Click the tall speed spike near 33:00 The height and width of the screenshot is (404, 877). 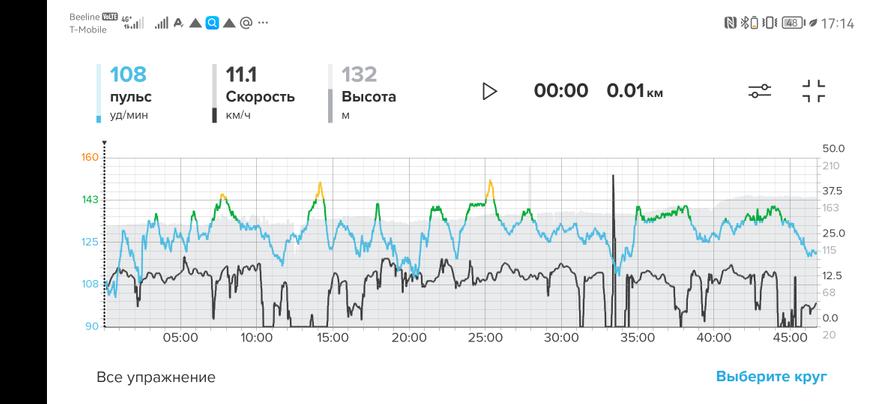614,250
